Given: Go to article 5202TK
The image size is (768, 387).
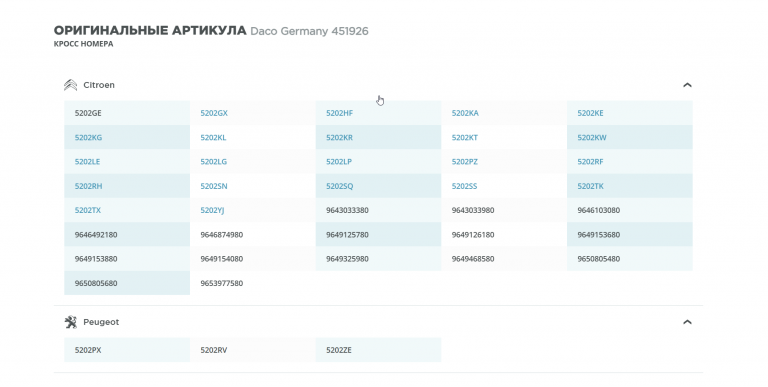Looking at the screenshot, I should click(x=590, y=186).
